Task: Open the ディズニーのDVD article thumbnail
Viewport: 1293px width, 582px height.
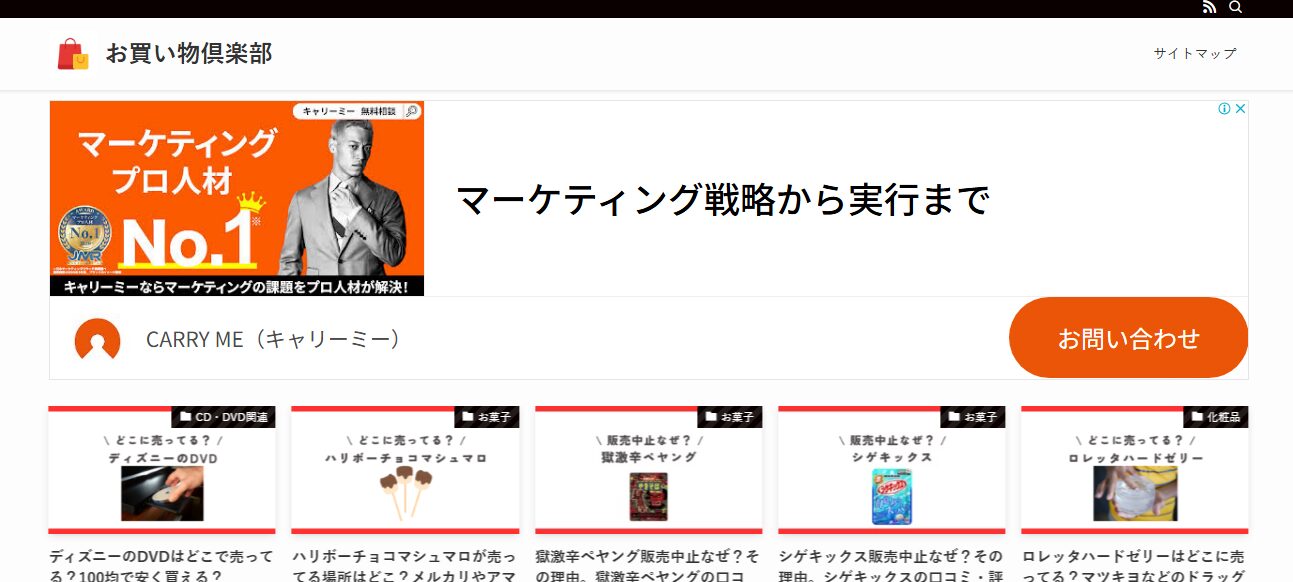Action: pyautogui.click(x=162, y=470)
